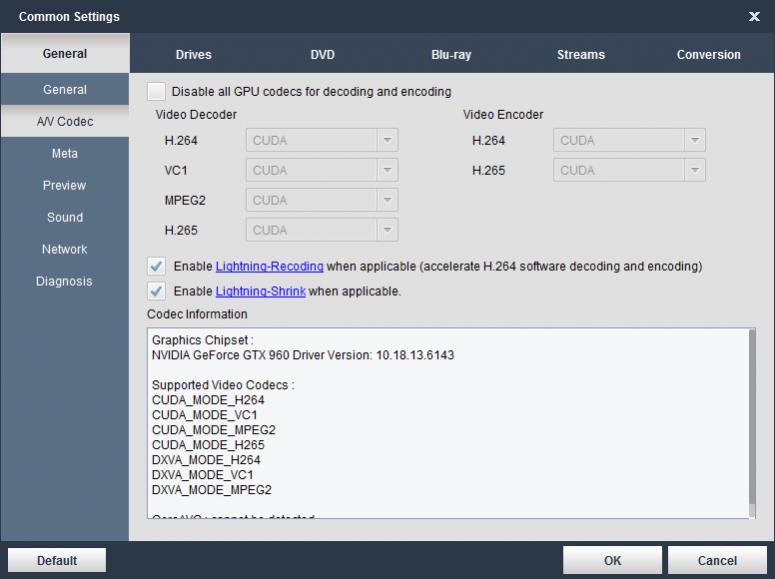Image resolution: width=775 pixels, height=579 pixels.
Task: Close the Common Settings dialog
Action: click(x=753, y=16)
